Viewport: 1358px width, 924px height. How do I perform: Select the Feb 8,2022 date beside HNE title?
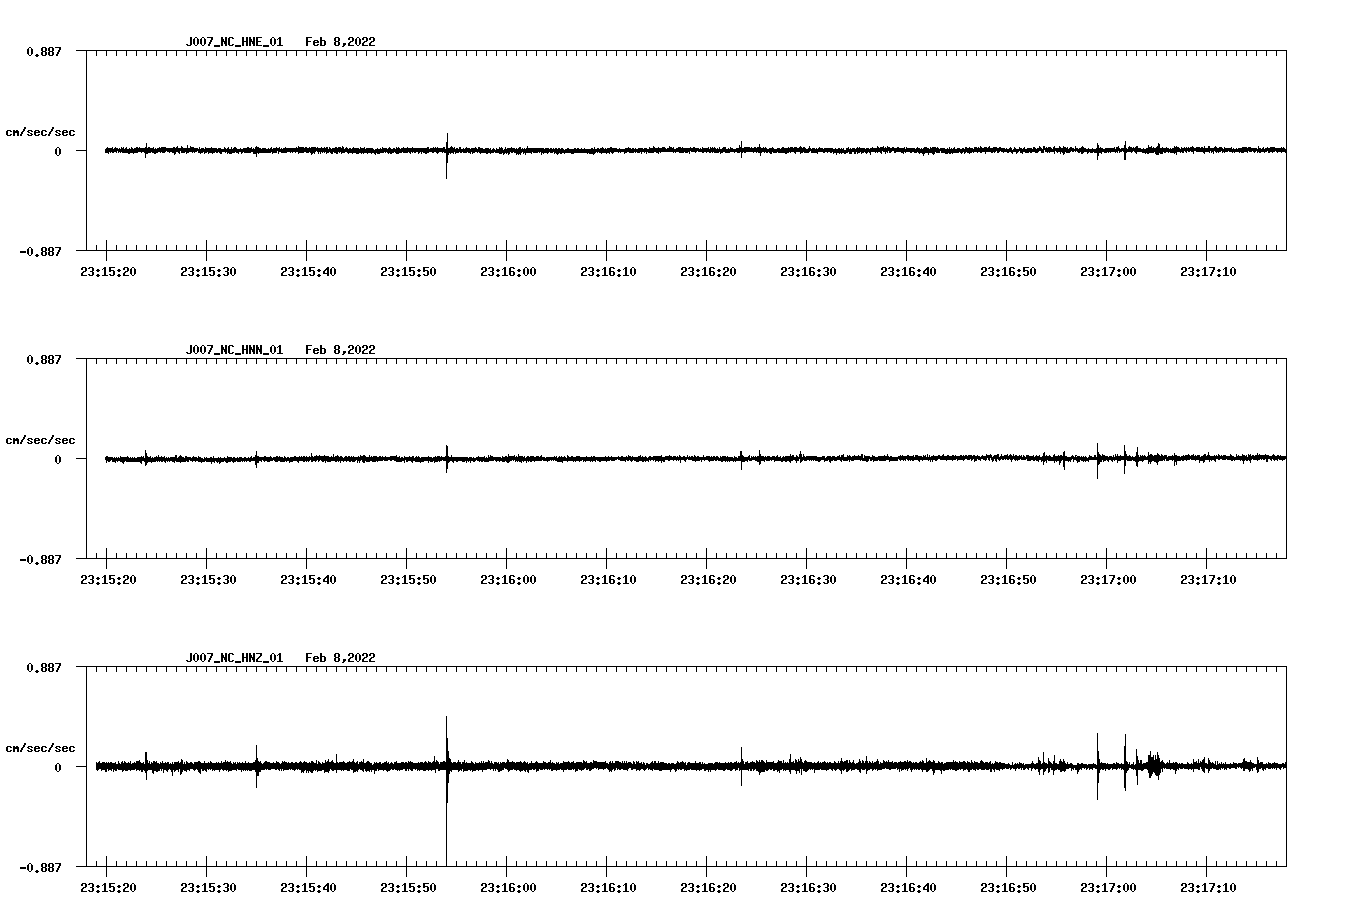pyautogui.click(x=340, y=42)
